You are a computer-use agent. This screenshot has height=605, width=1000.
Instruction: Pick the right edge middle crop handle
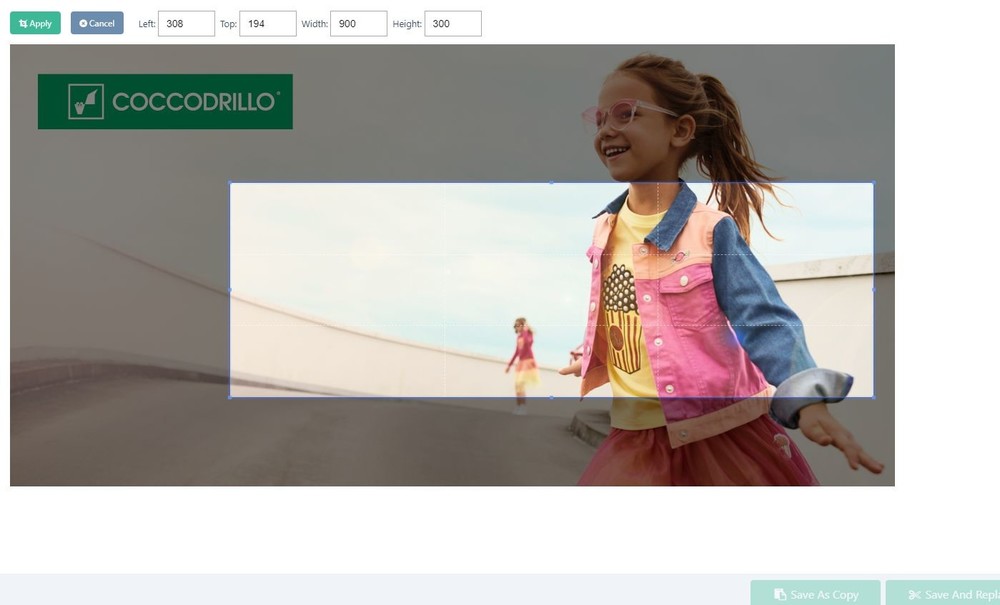point(873,290)
